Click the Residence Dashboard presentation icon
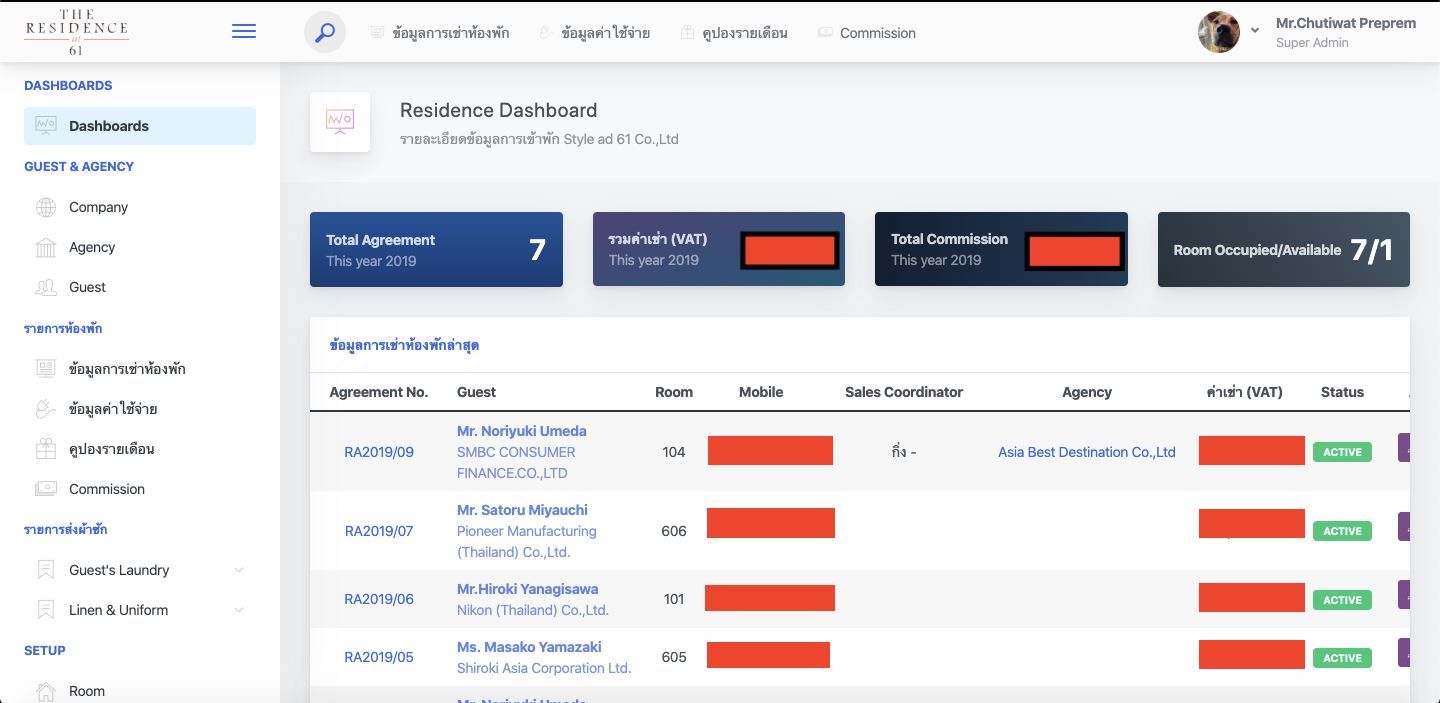This screenshot has height=703, width=1440. point(340,122)
